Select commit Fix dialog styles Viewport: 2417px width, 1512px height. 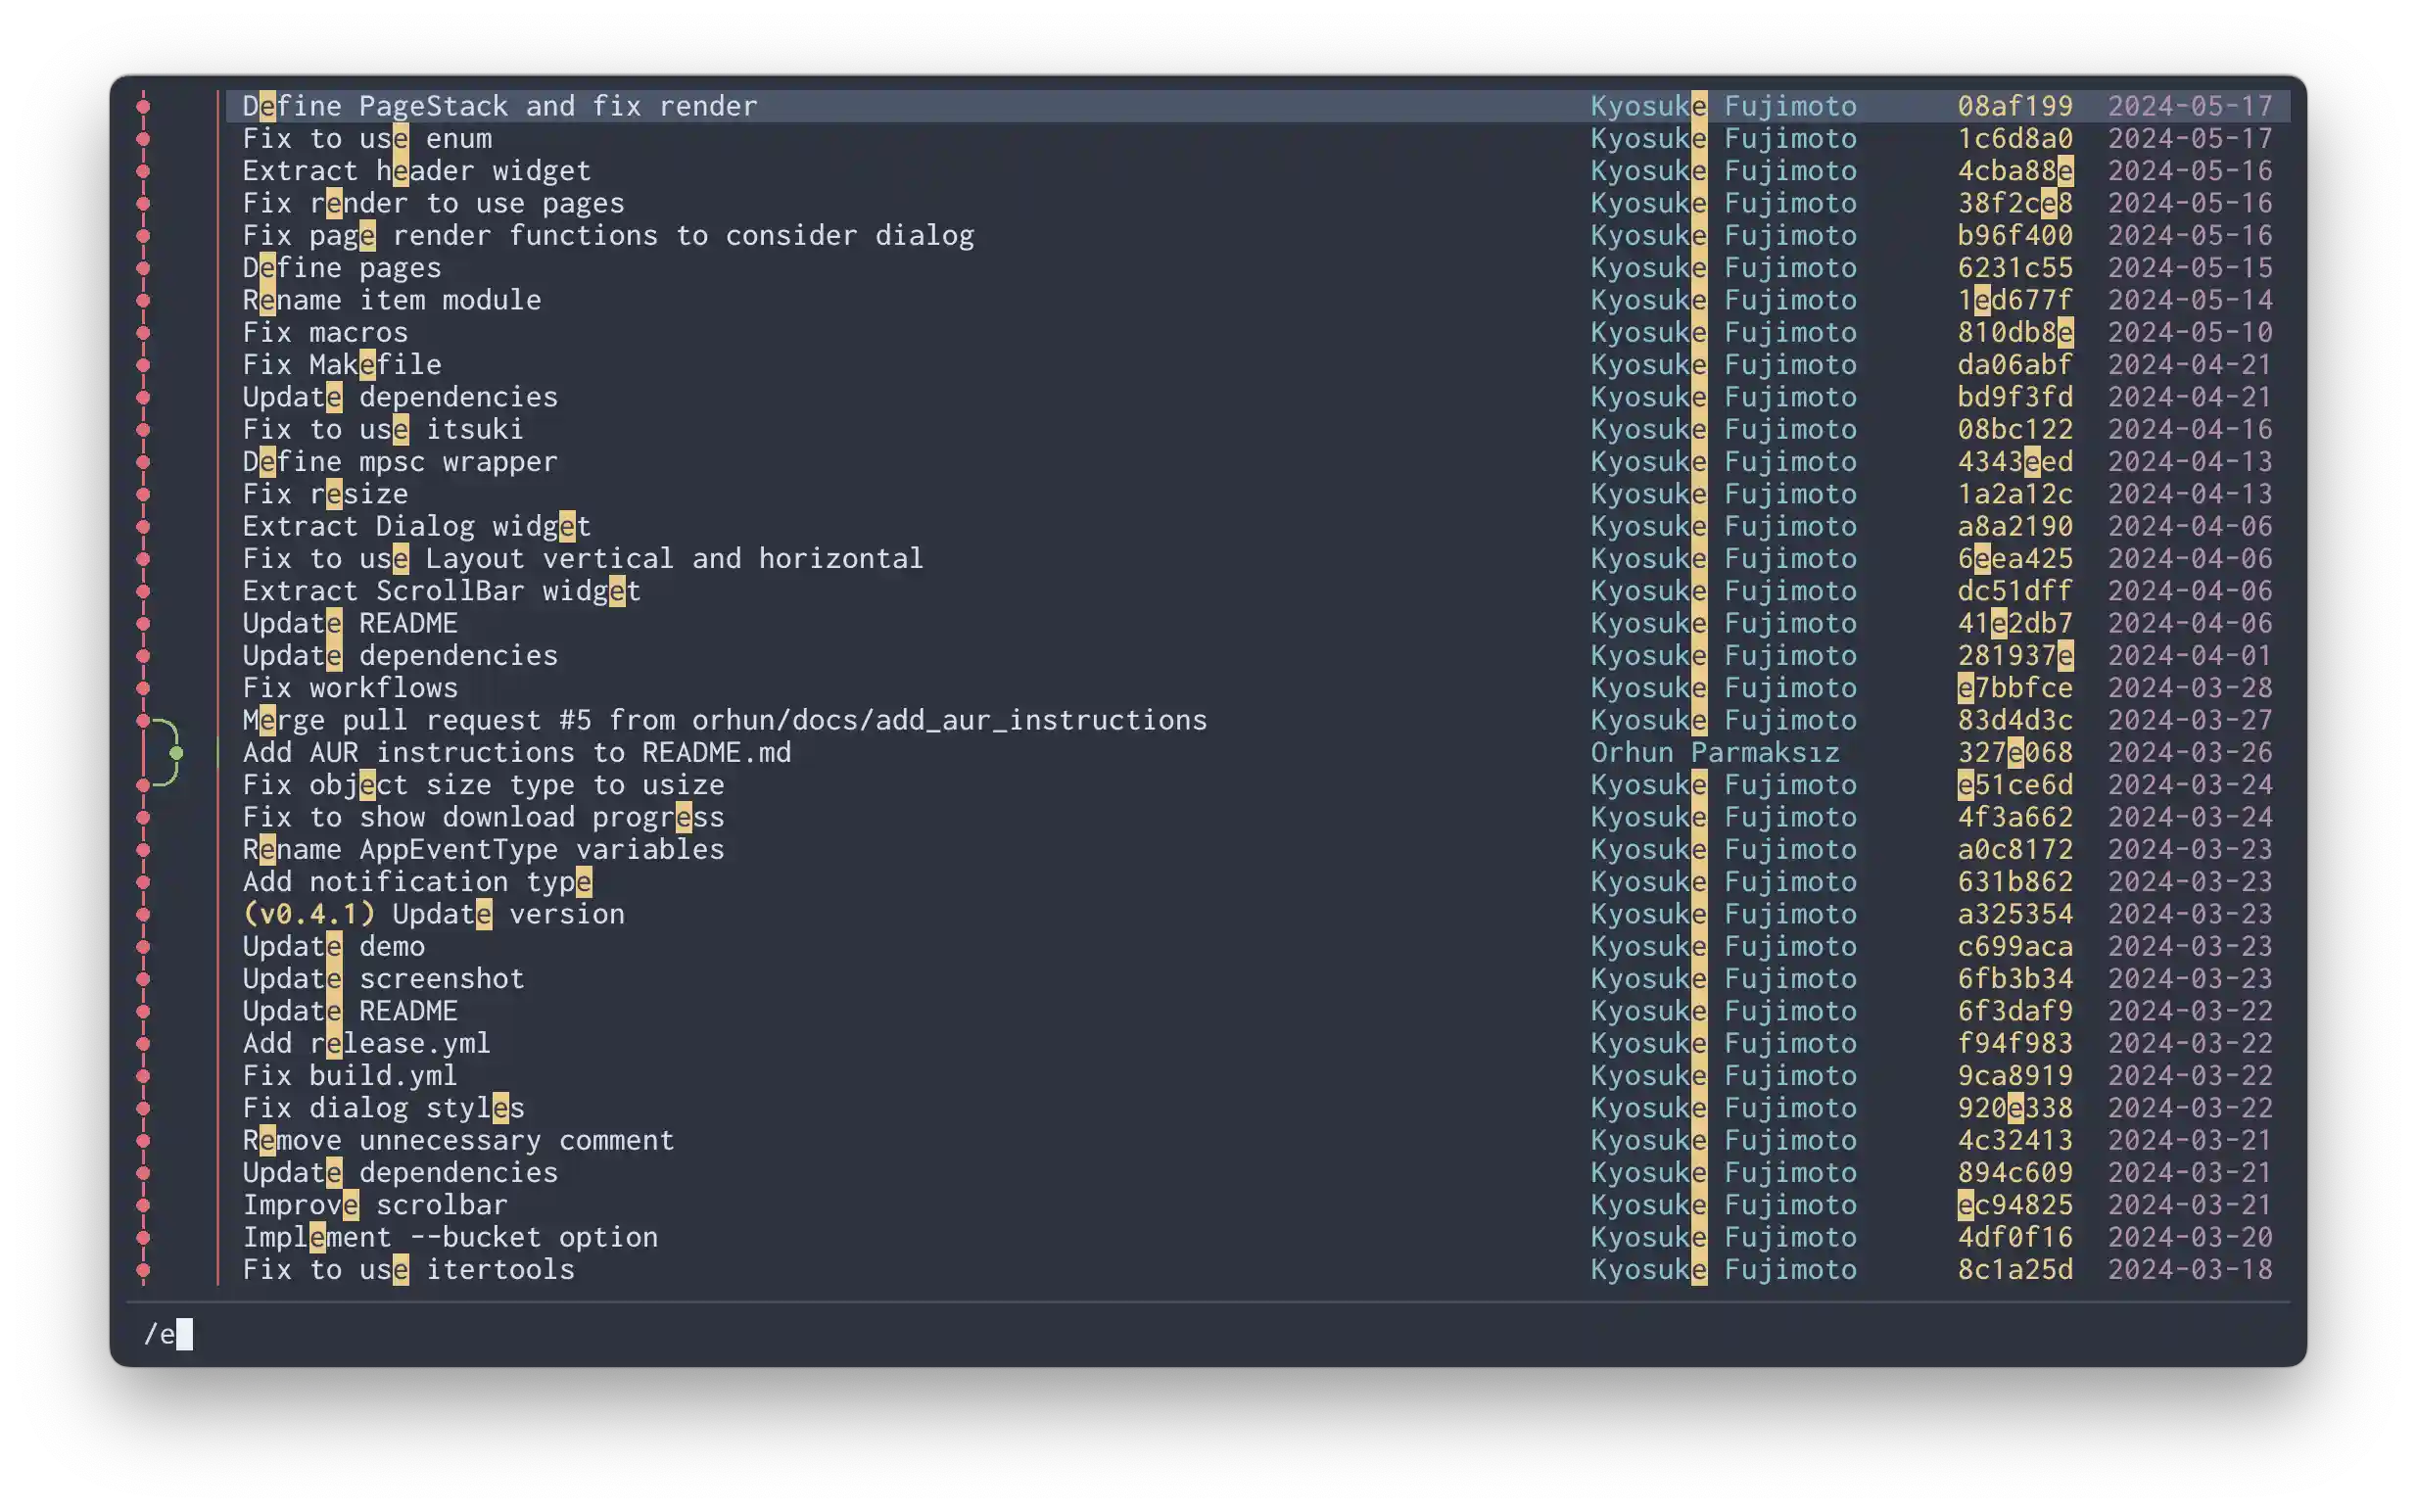pos(383,1108)
